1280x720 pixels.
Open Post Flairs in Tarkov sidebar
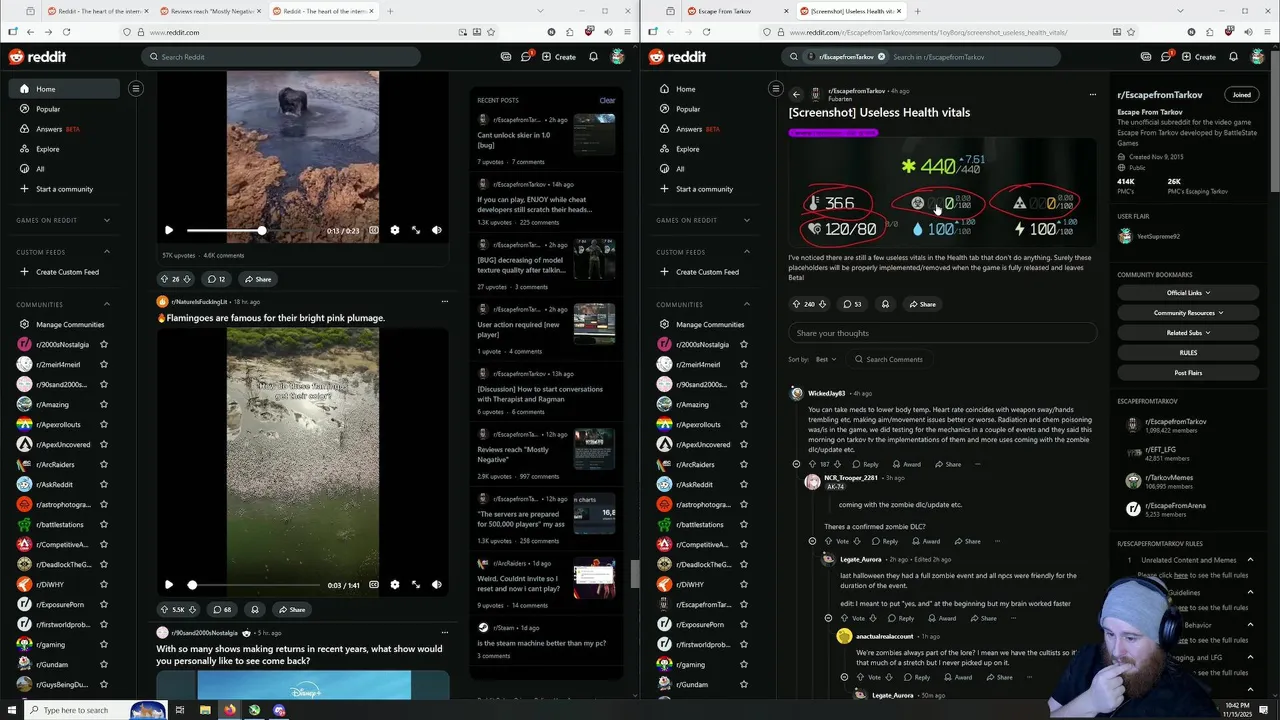[x=1188, y=373]
